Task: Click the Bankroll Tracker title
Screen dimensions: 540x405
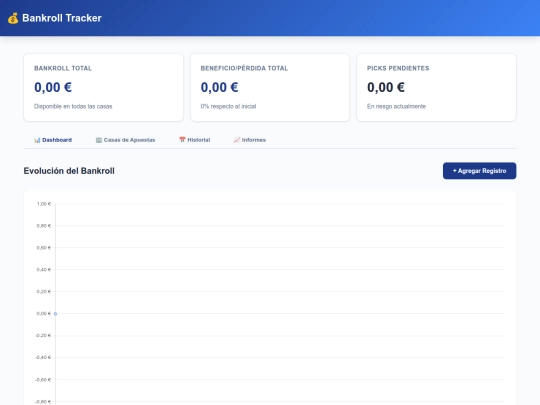Action: point(62,18)
